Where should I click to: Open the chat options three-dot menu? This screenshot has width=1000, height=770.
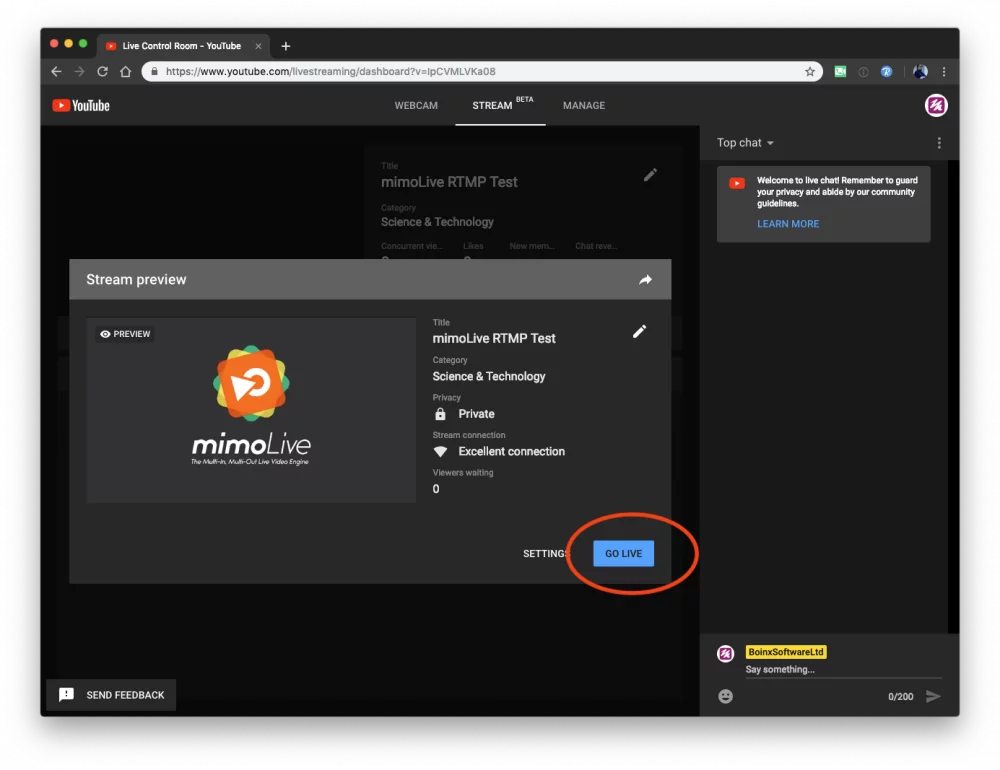[939, 143]
